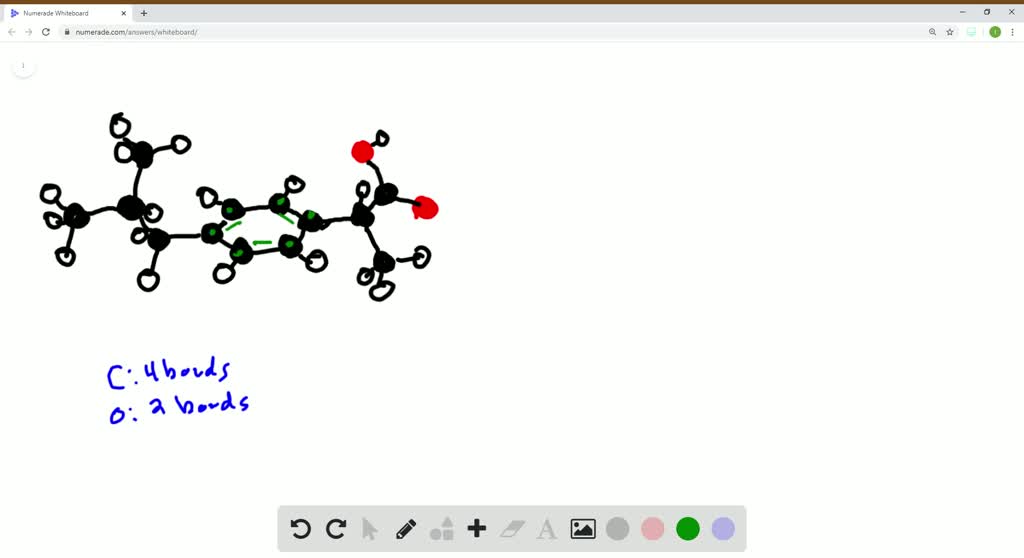Minimize the browser window
The width and height of the screenshot is (1024, 558).
coord(962,12)
